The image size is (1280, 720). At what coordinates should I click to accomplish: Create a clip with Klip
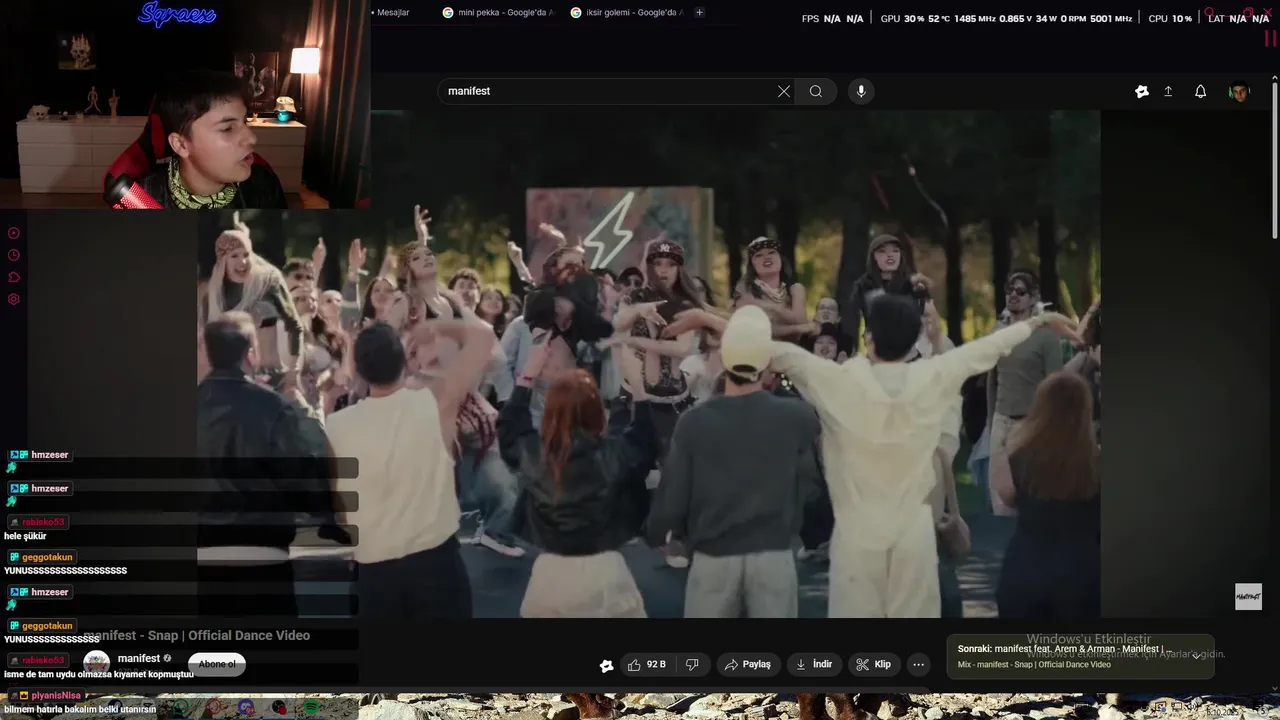[x=873, y=664]
